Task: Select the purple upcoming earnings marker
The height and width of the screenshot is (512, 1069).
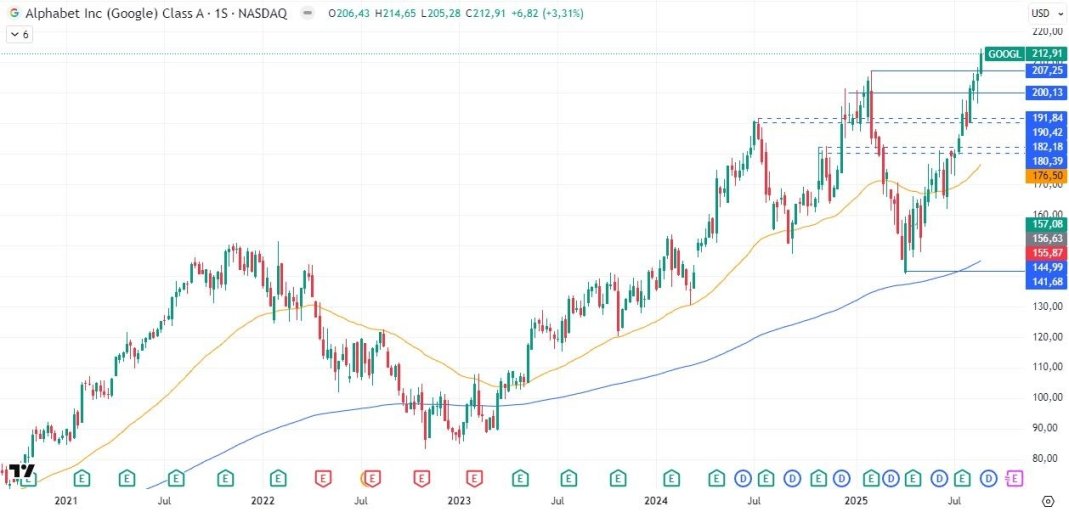Action: click(x=1014, y=479)
